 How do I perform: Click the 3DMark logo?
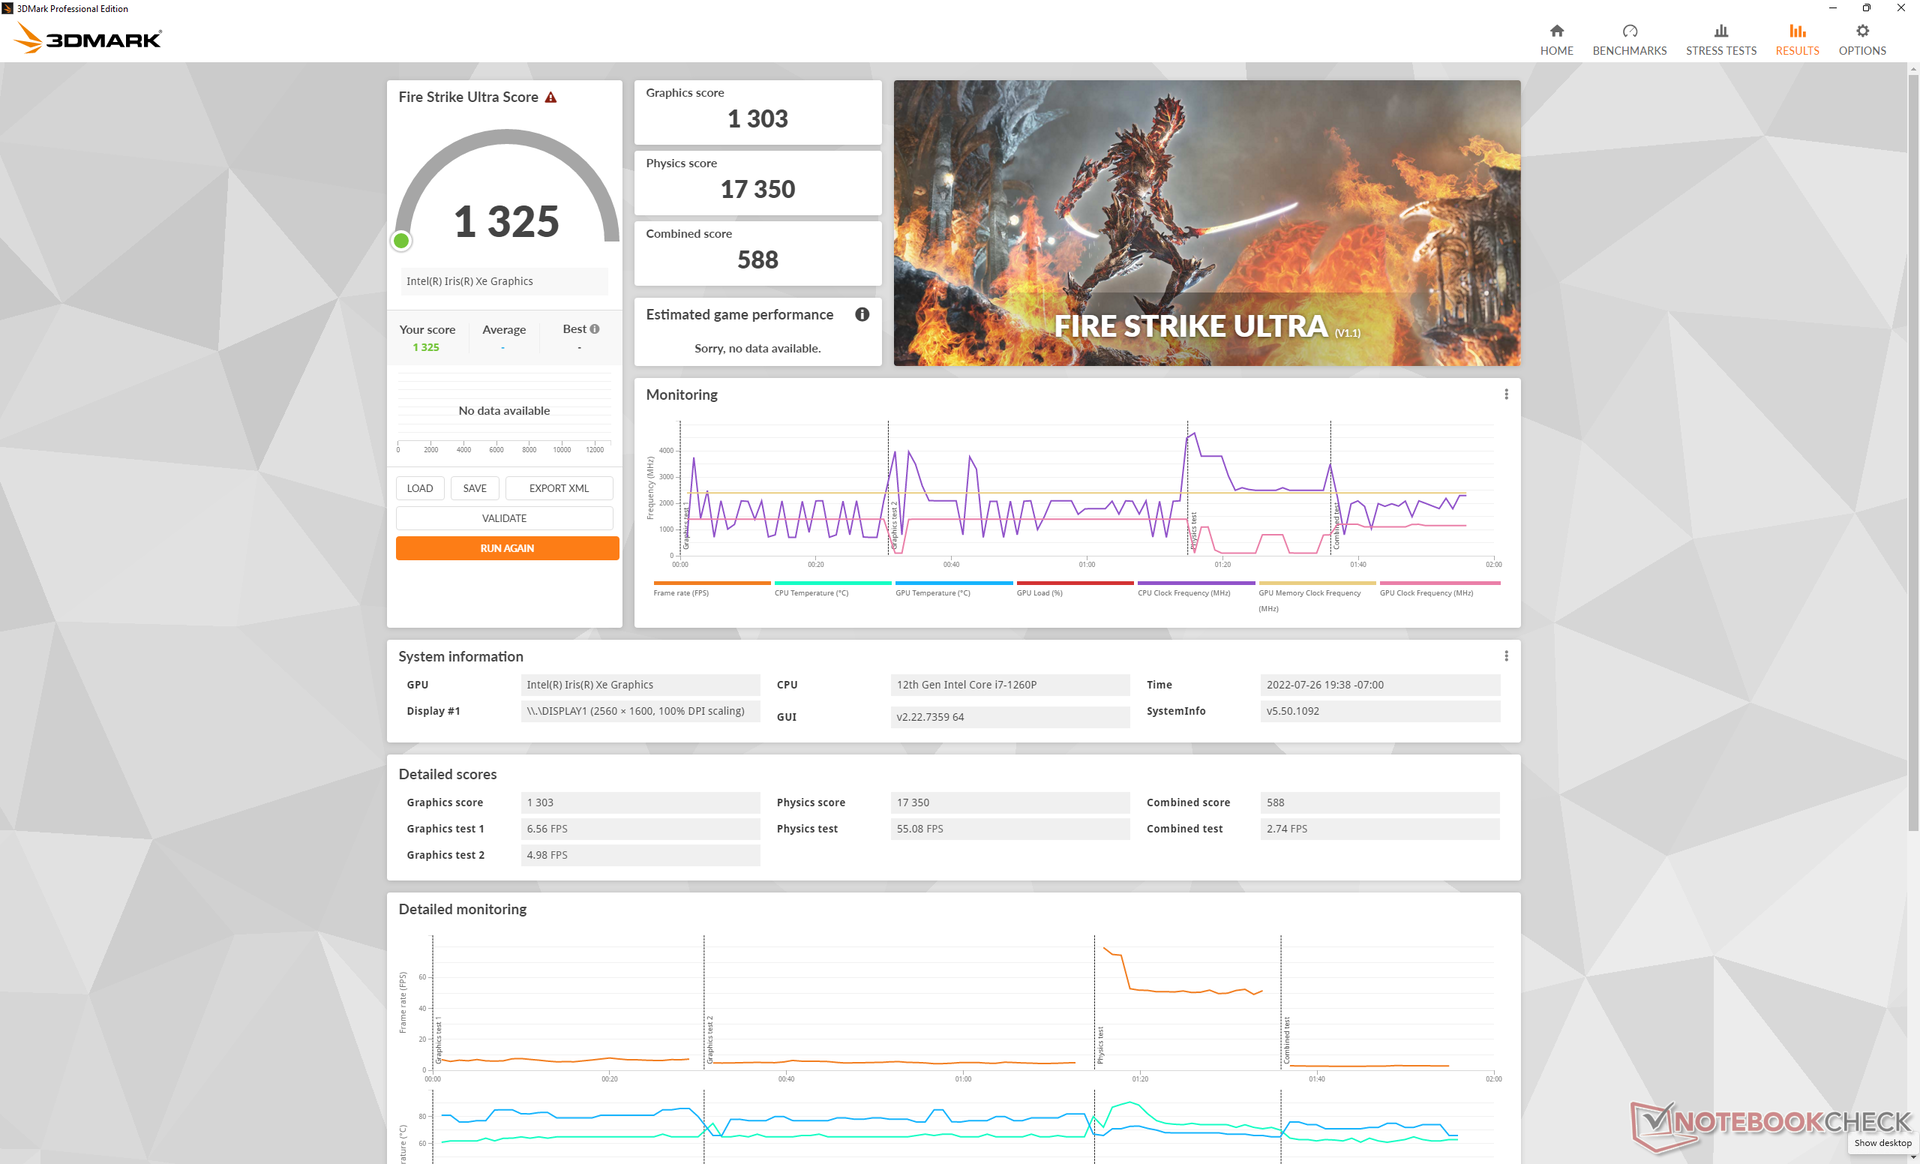(88, 39)
